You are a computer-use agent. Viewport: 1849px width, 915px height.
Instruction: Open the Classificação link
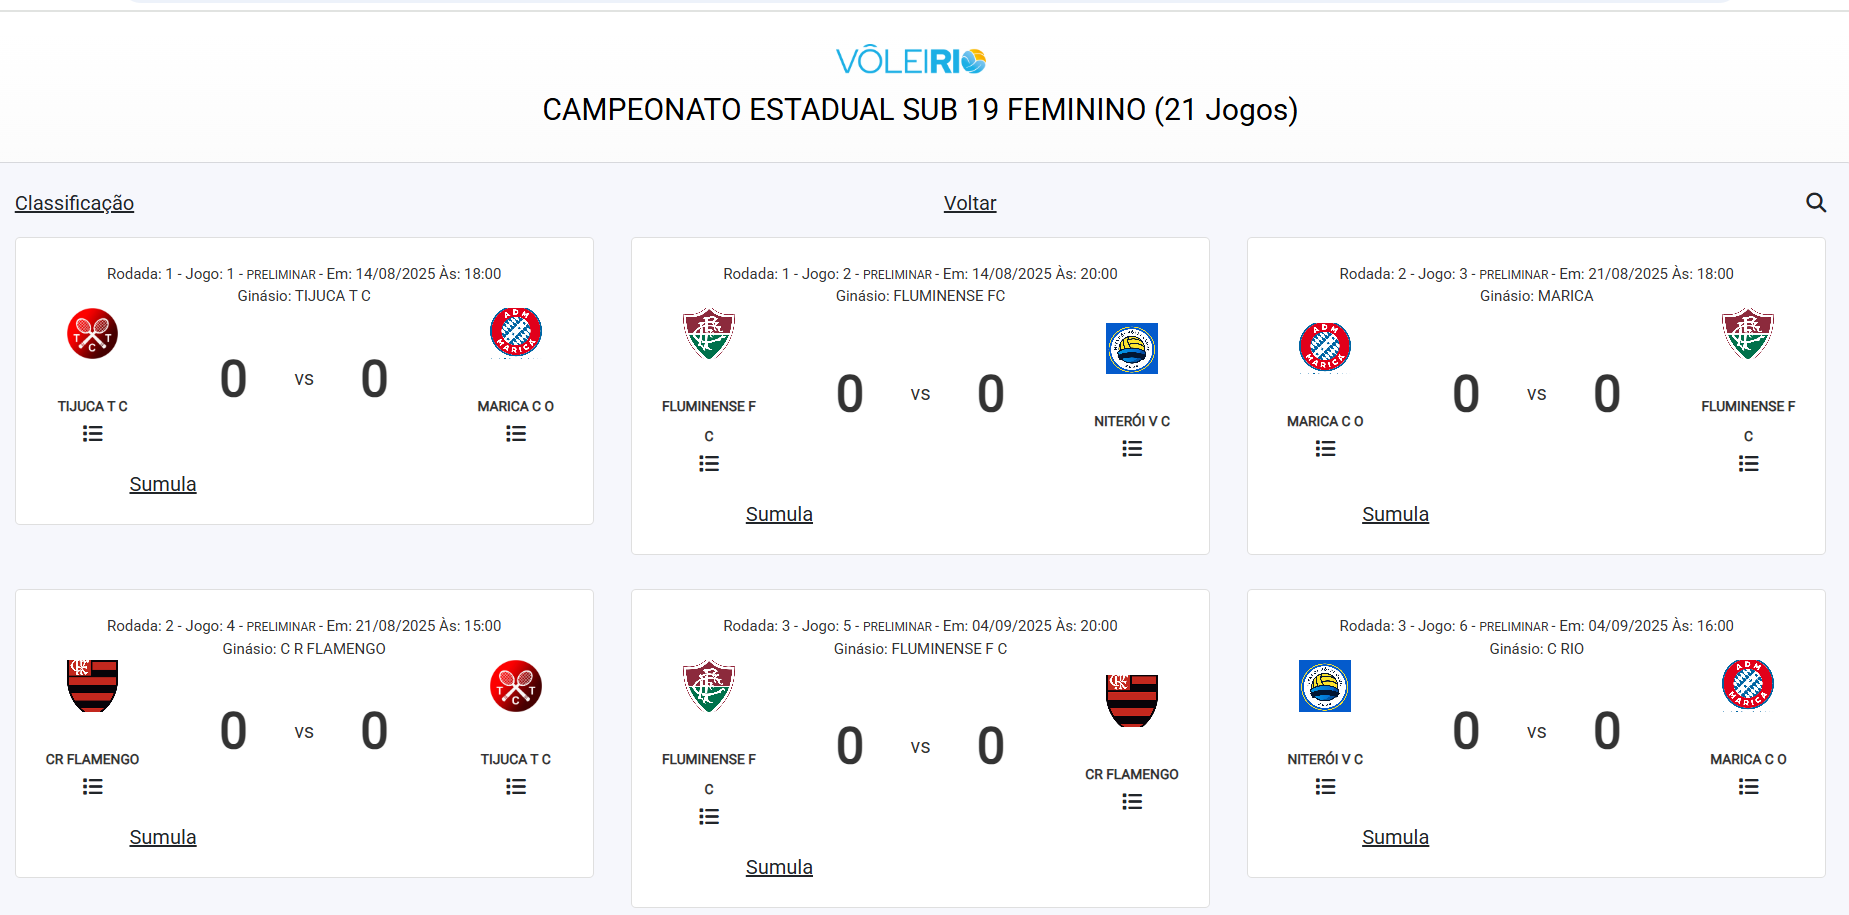(x=74, y=203)
